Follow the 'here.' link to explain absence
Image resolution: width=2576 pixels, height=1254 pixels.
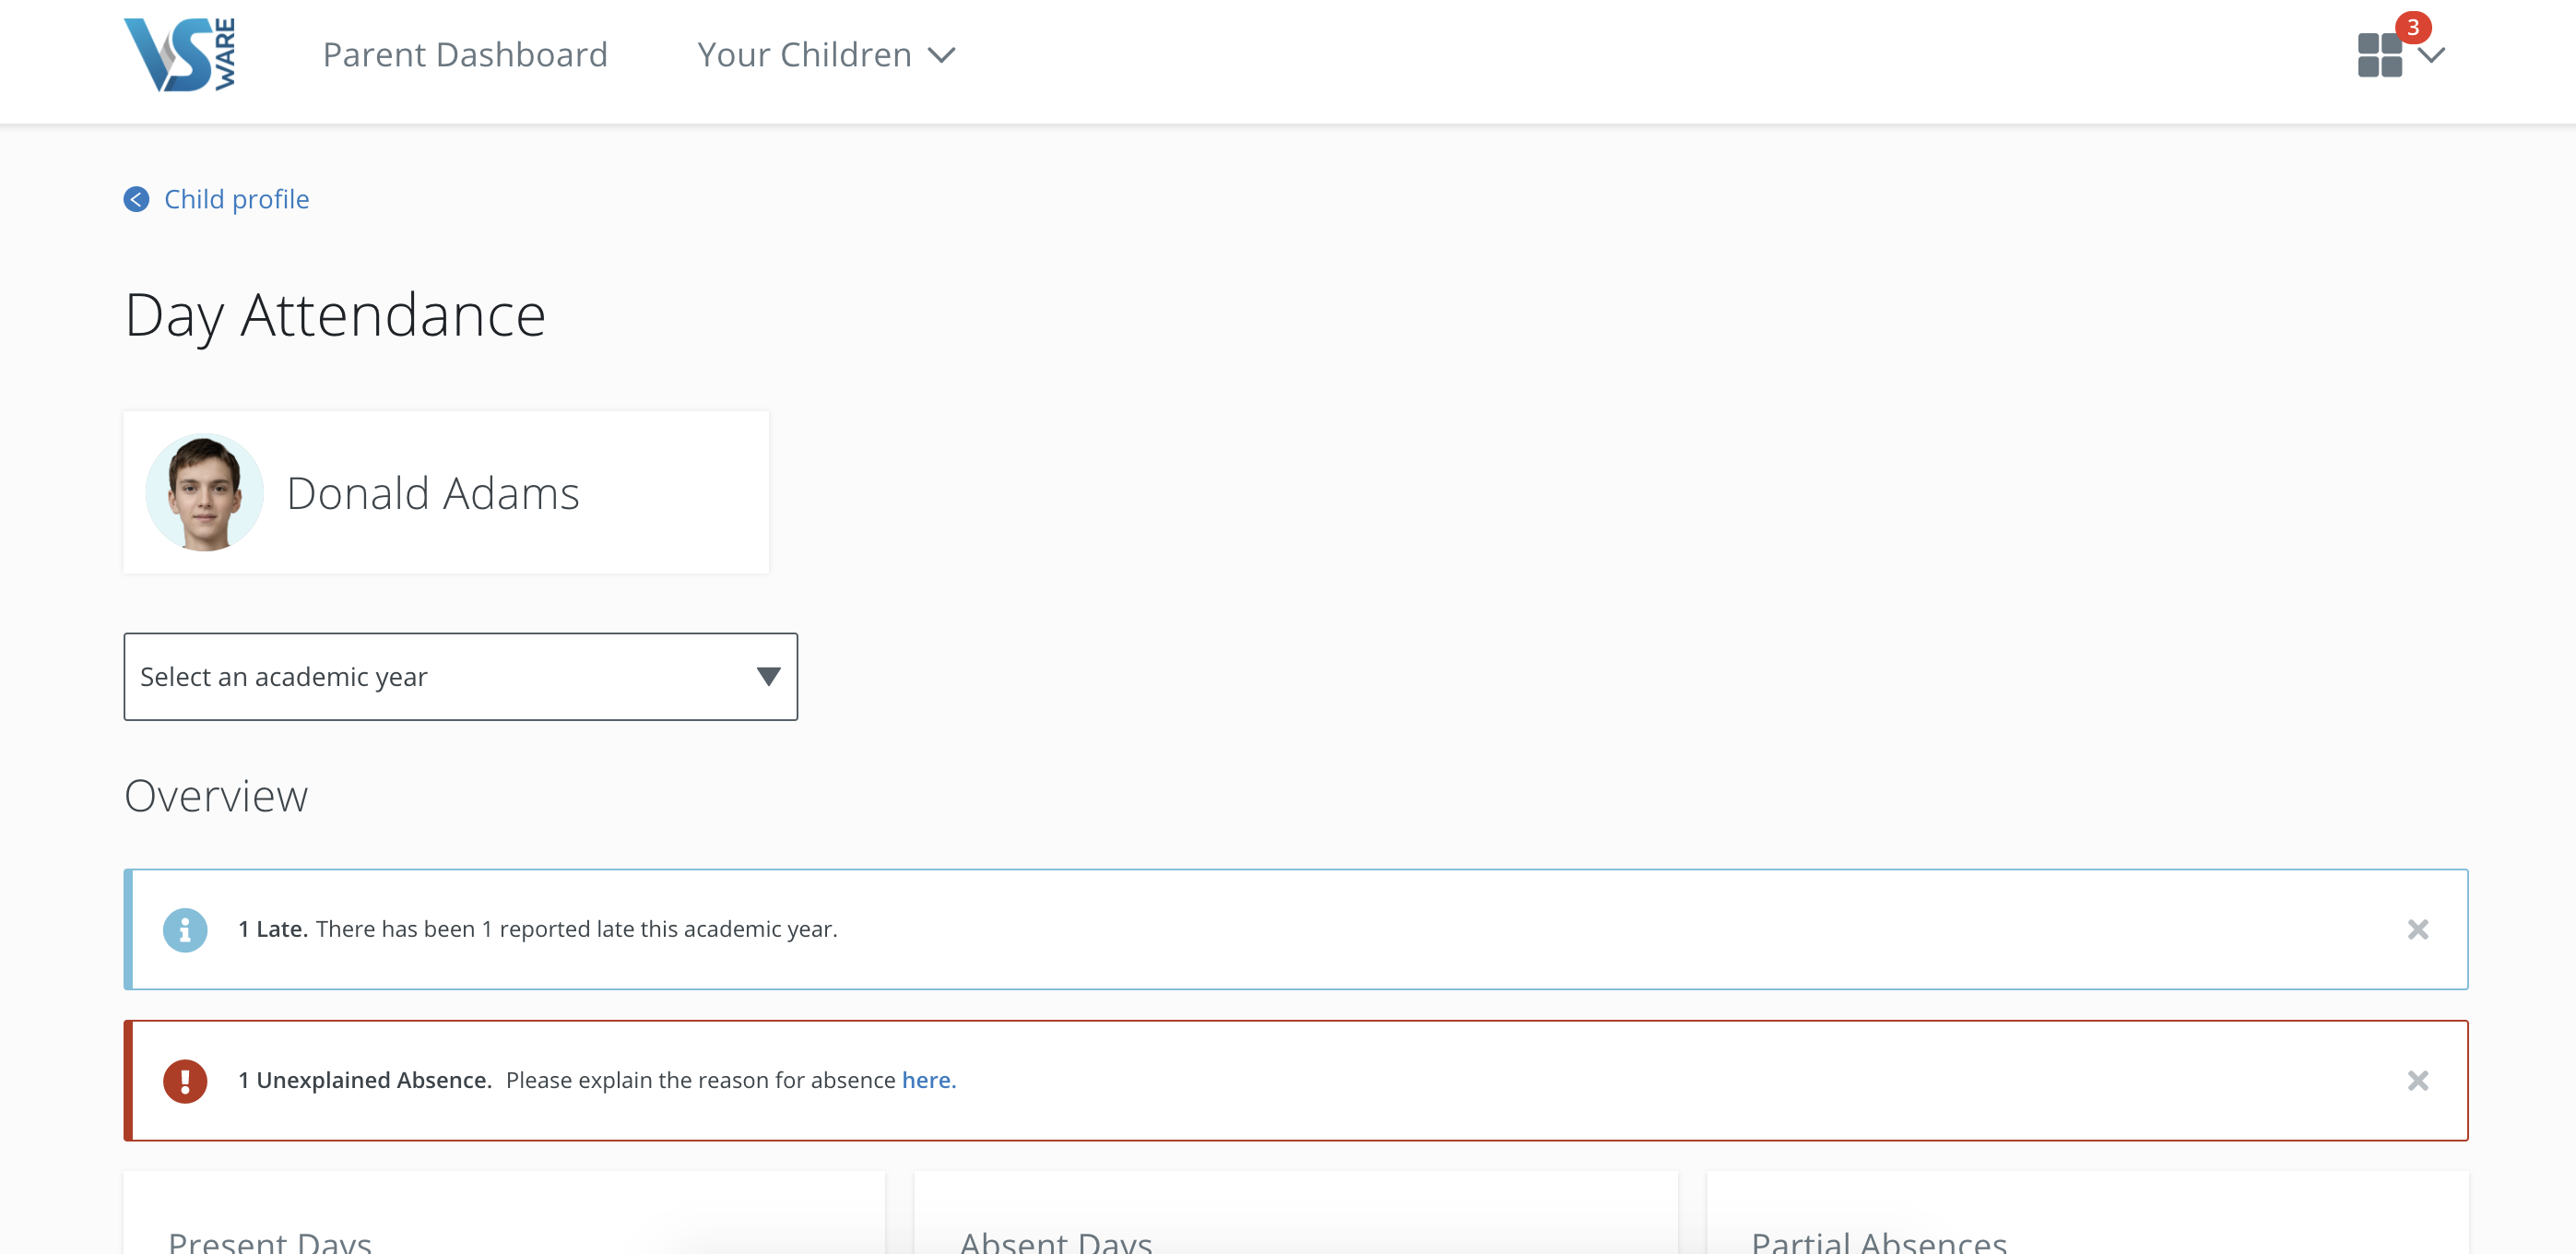pos(929,1080)
